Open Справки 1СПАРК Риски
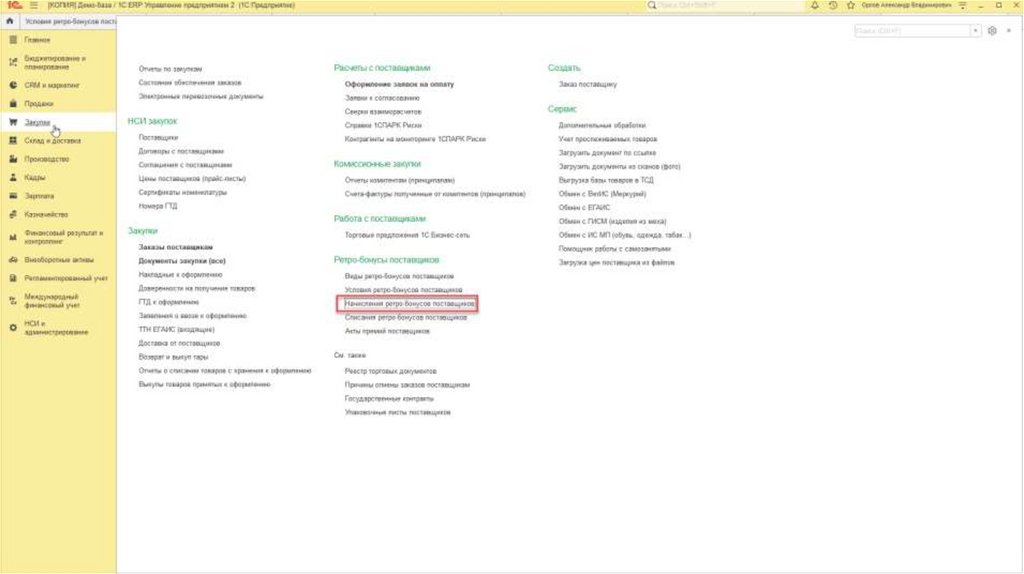Viewport: 1024px width, 574px height. (383, 125)
